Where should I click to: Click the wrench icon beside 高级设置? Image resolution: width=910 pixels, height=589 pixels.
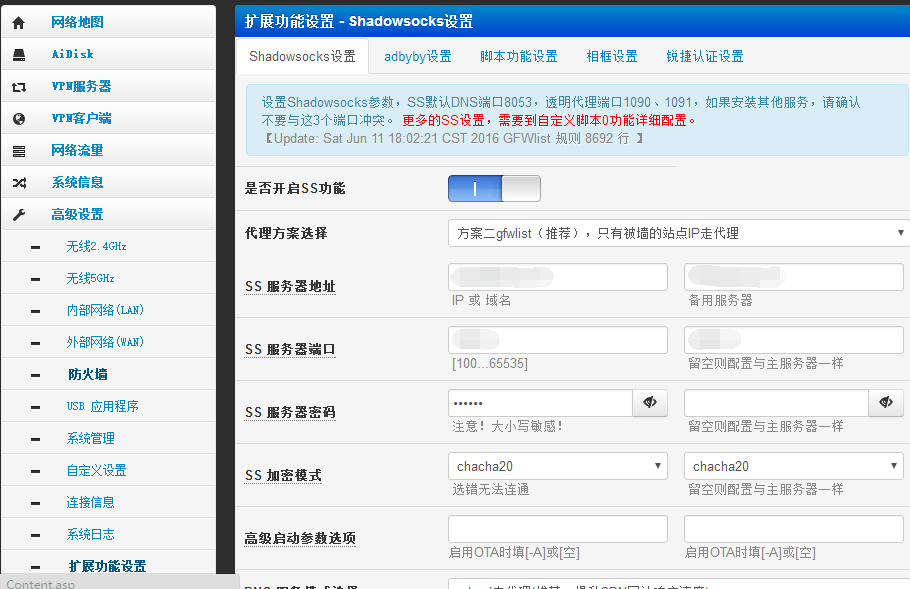pyautogui.click(x=19, y=215)
